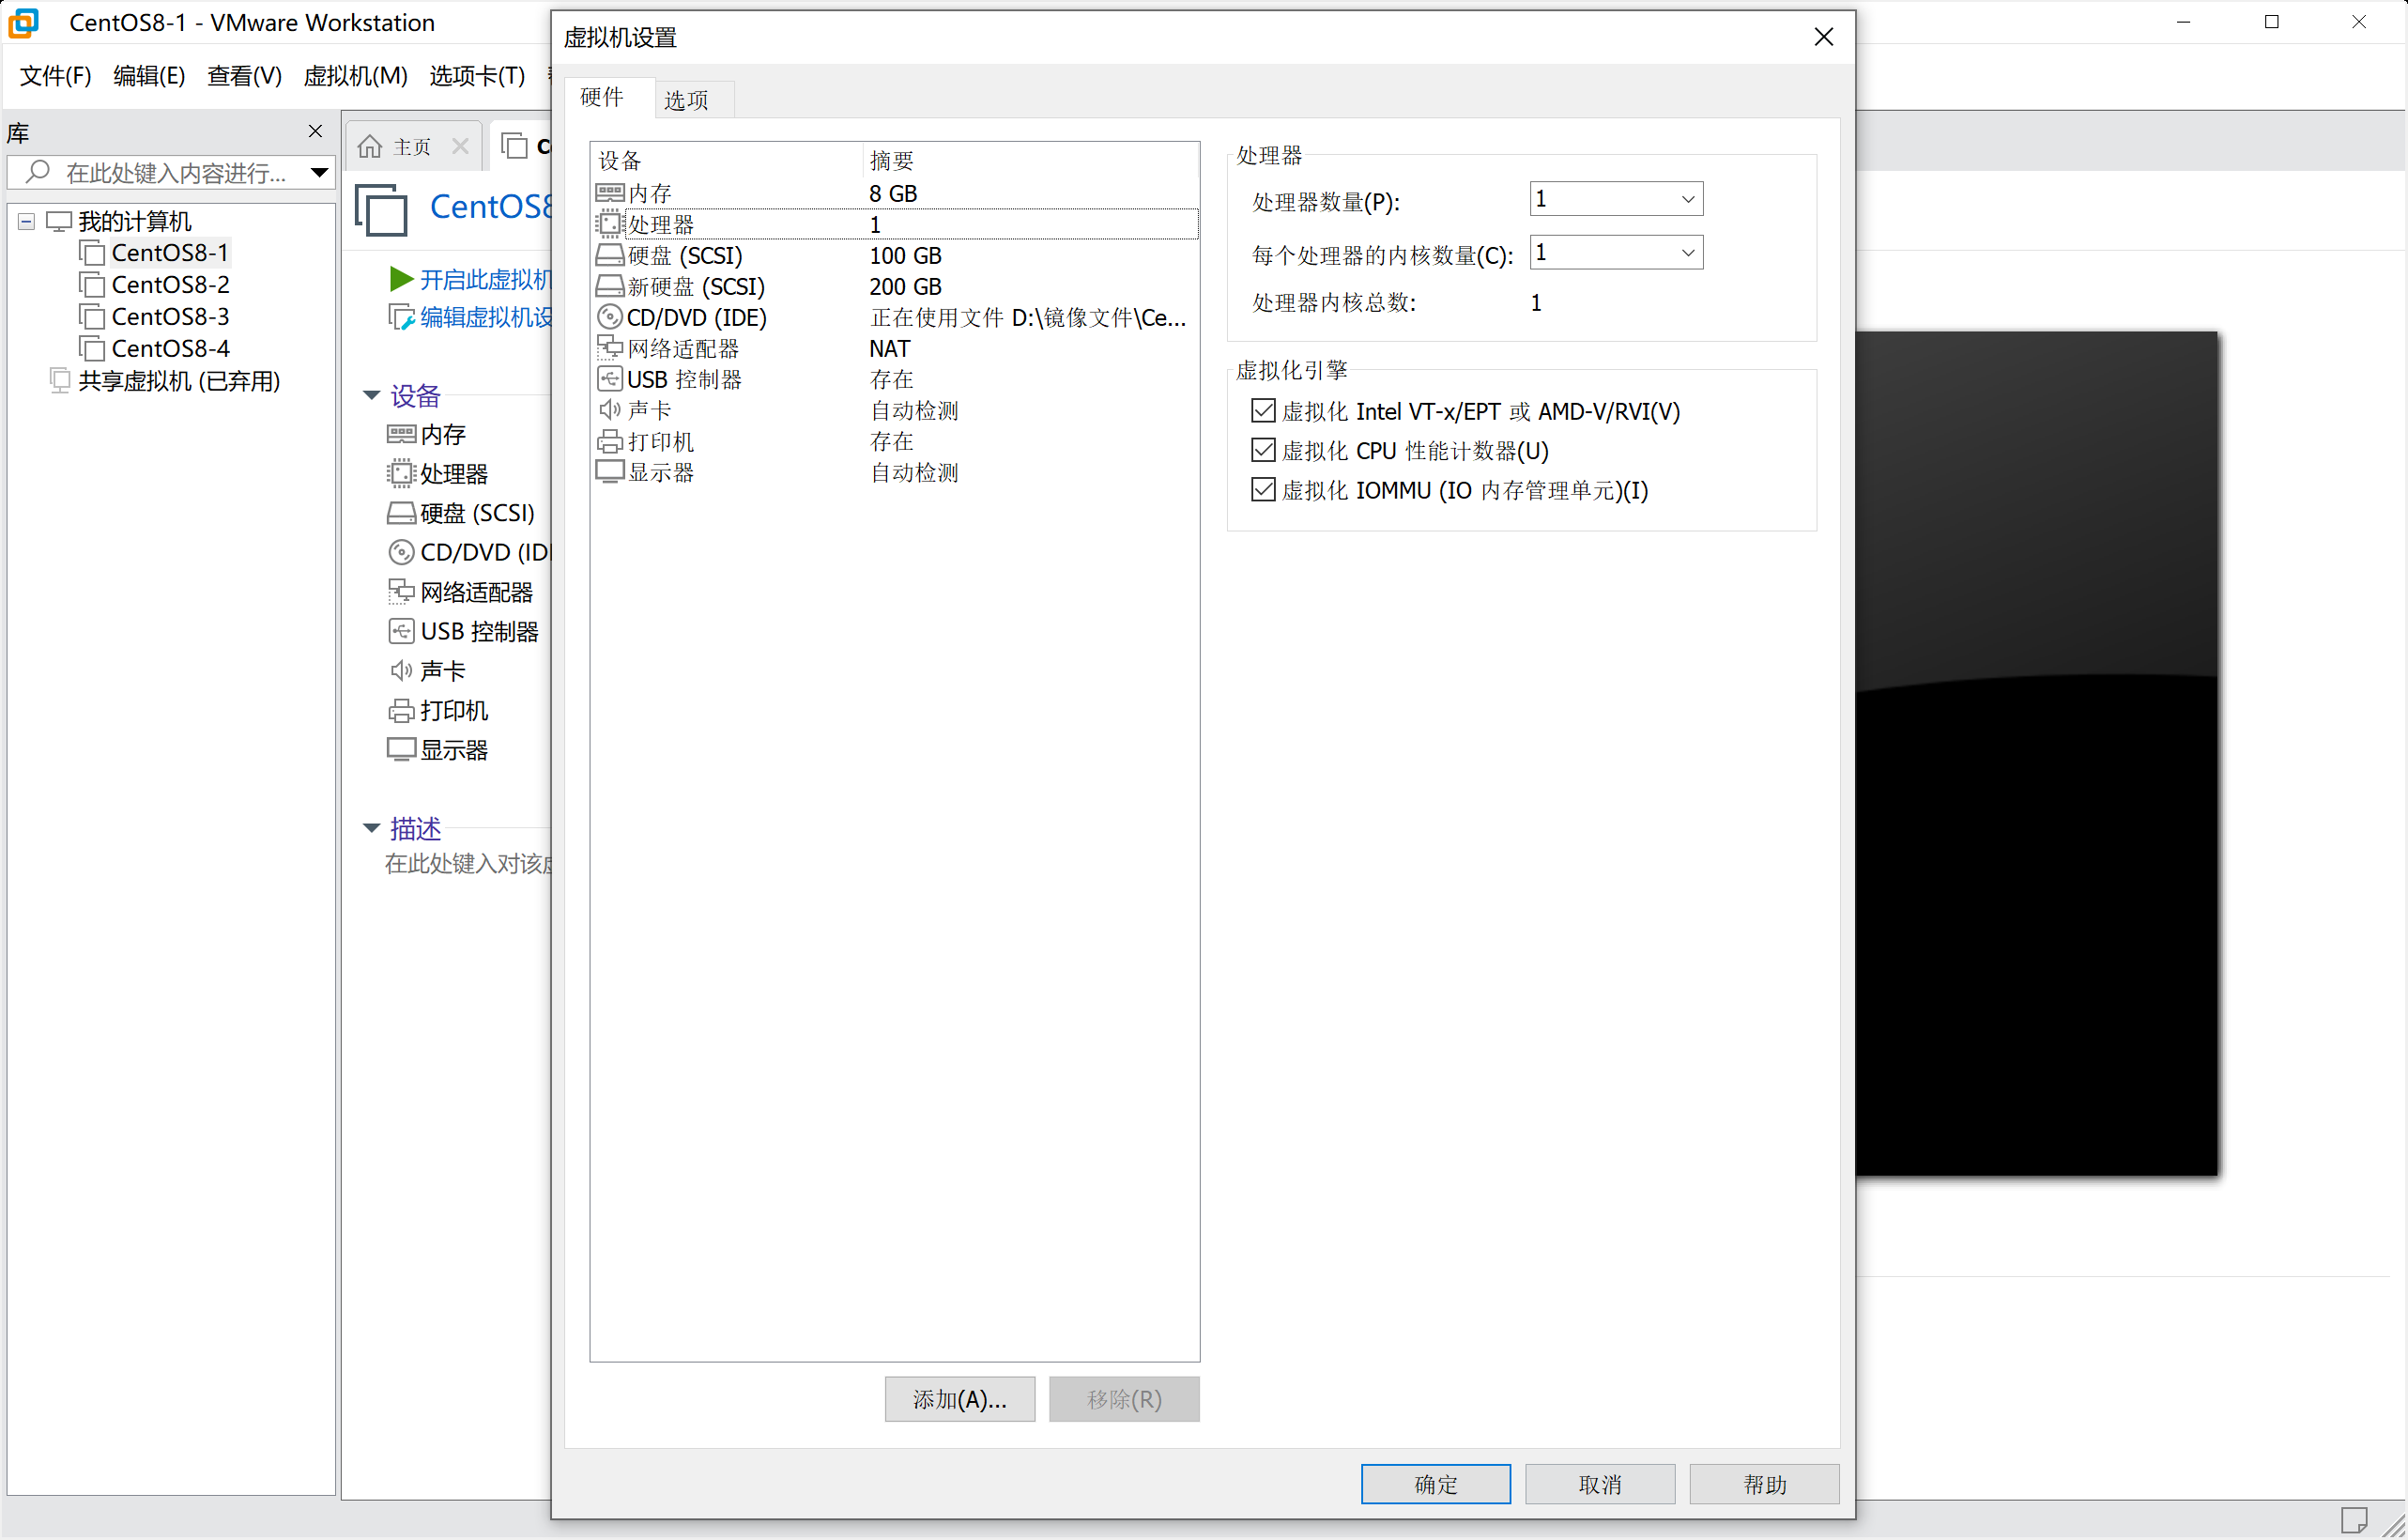Select the sound card (声卡) speaker icon
Image resolution: width=2408 pixels, height=1540 pixels.
609,410
